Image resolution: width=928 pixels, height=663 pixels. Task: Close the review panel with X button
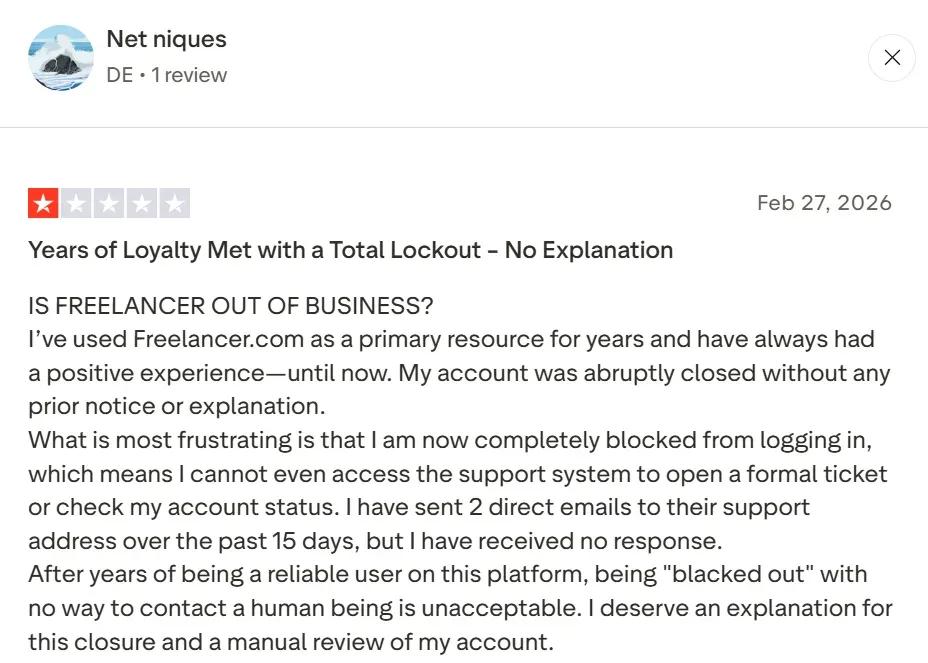pos(892,58)
